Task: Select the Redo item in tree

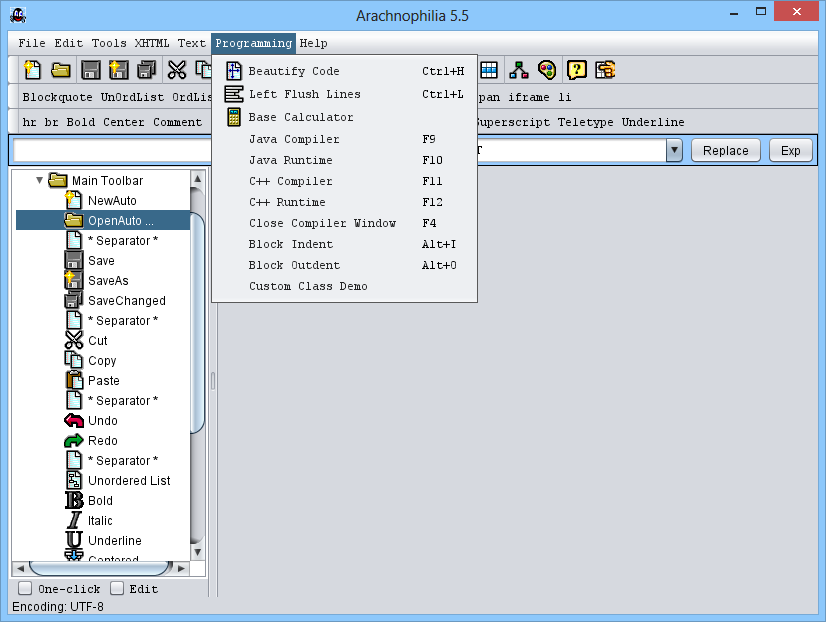Action: (x=103, y=441)
